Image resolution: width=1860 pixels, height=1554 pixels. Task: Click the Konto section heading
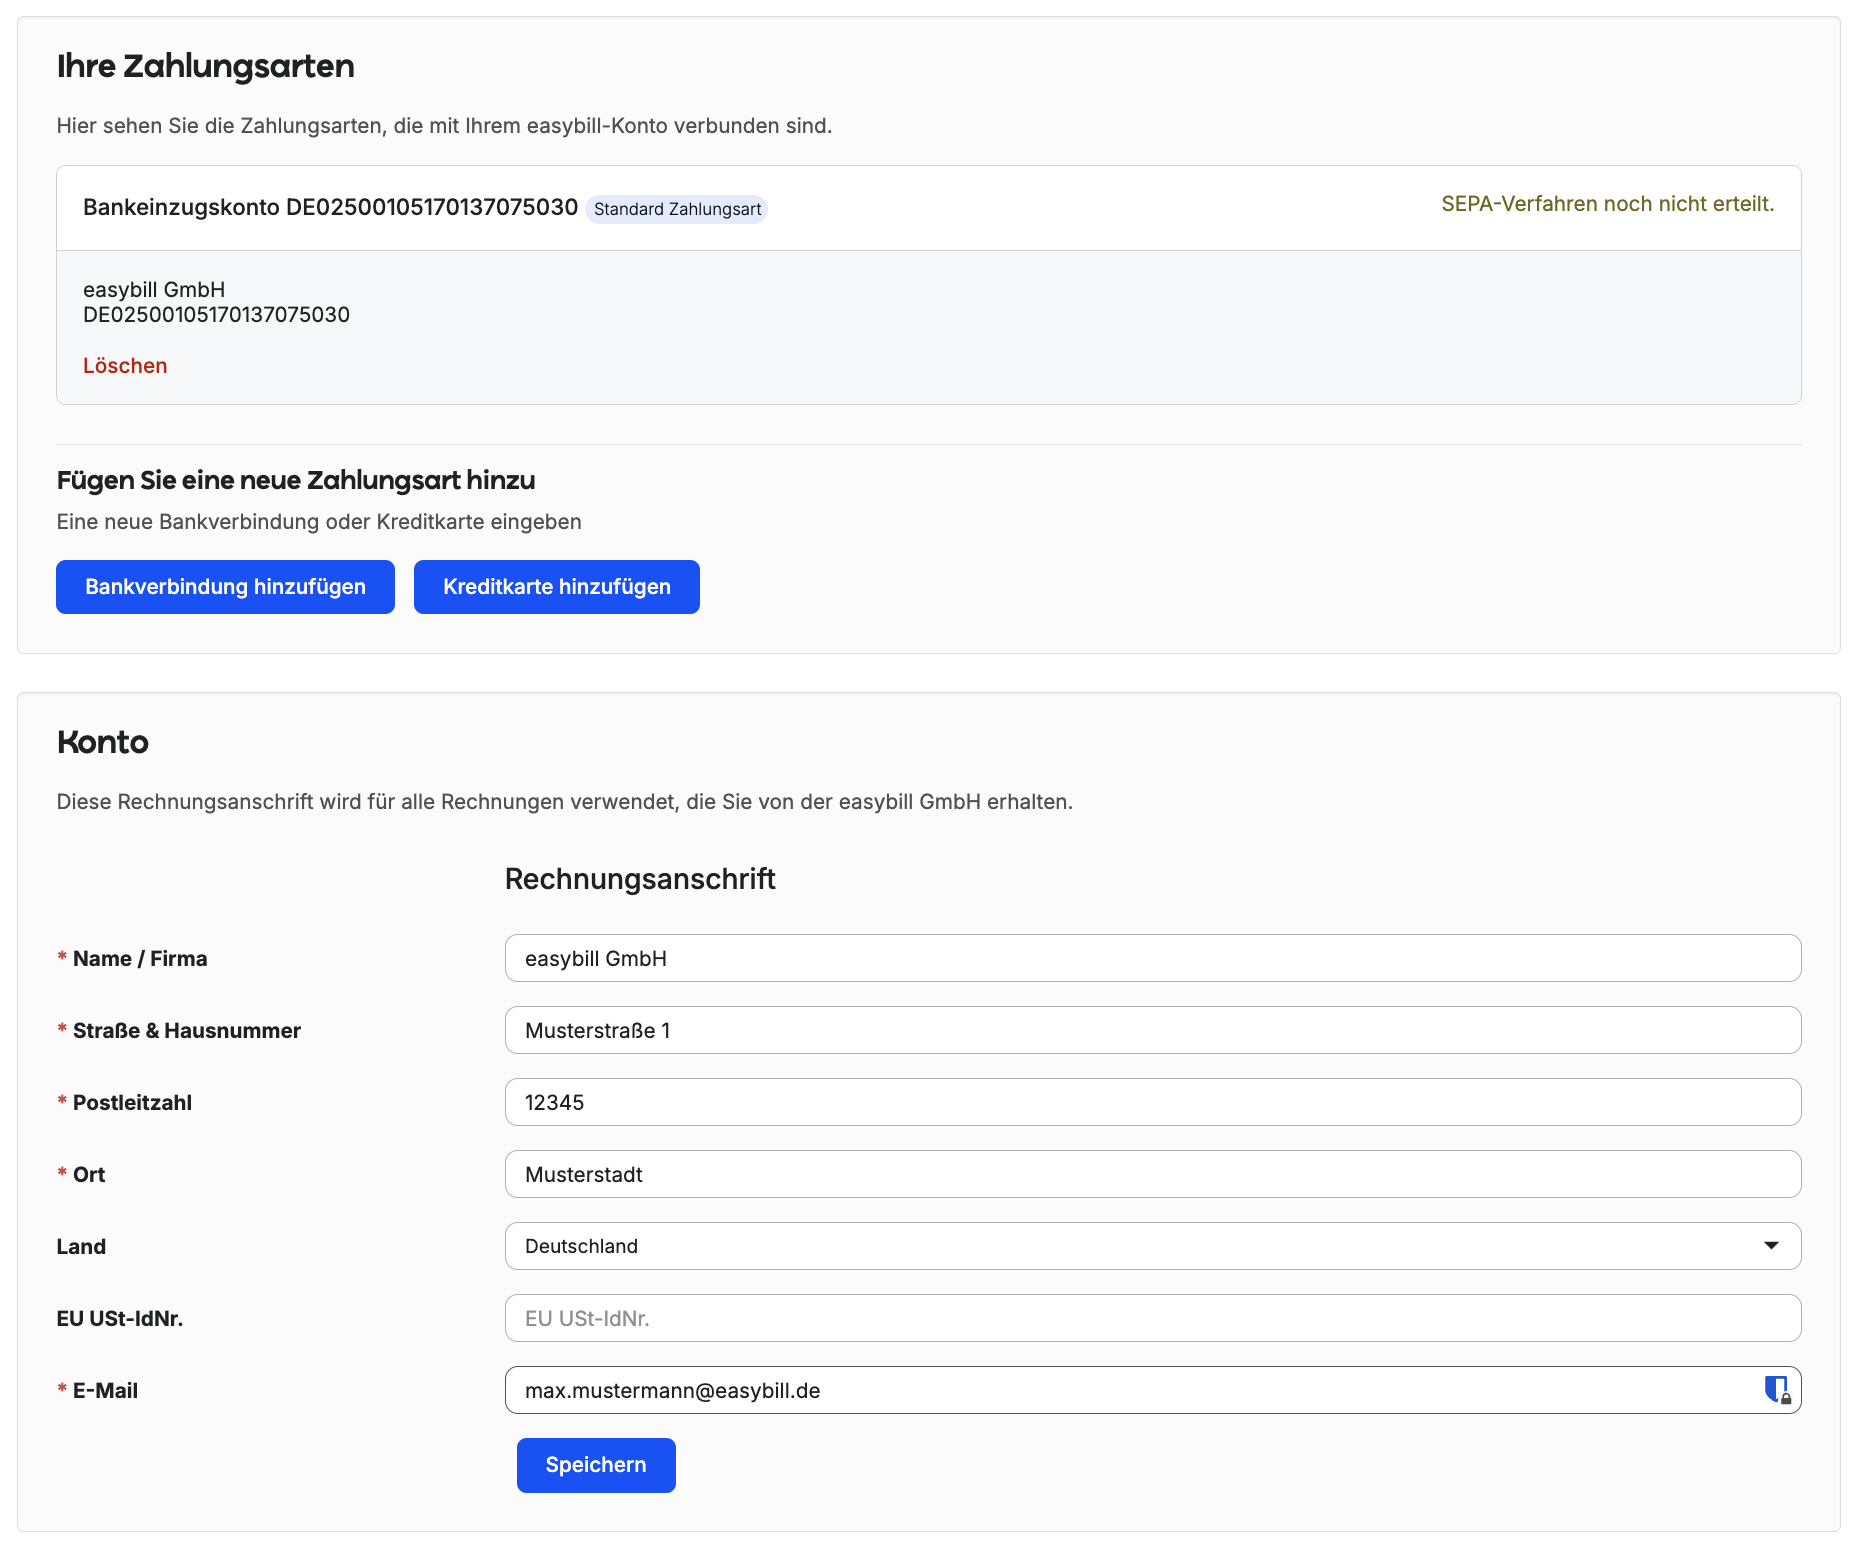click(x=103, y=742)
